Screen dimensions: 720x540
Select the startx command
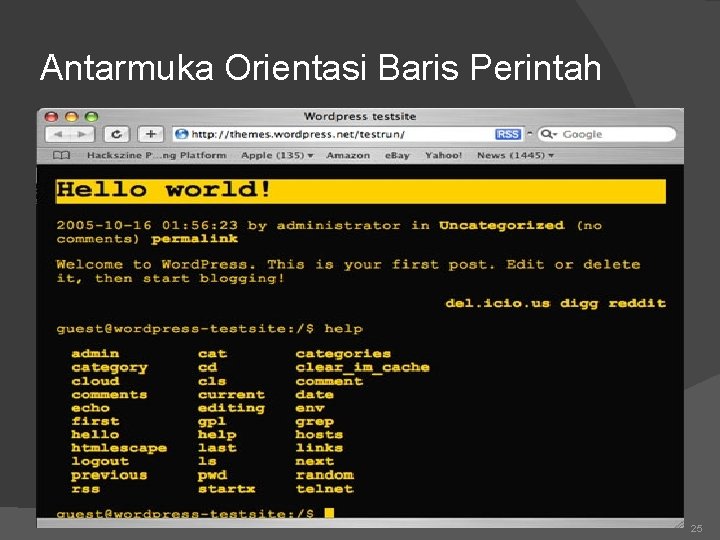point(226,489)
